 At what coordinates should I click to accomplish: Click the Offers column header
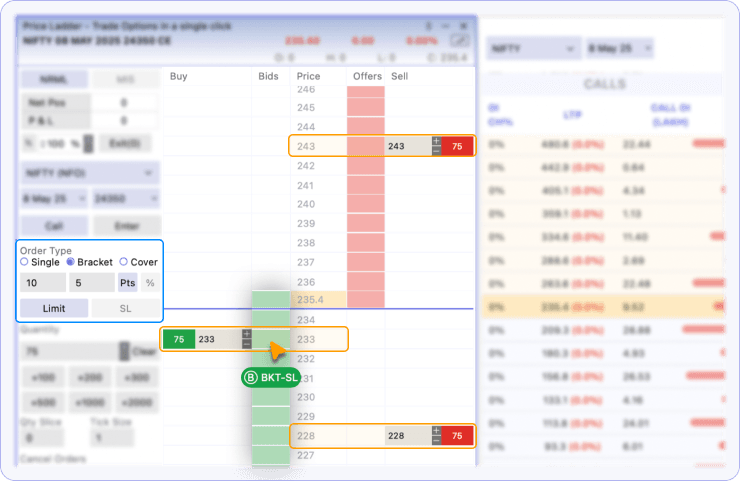point(367,76)
